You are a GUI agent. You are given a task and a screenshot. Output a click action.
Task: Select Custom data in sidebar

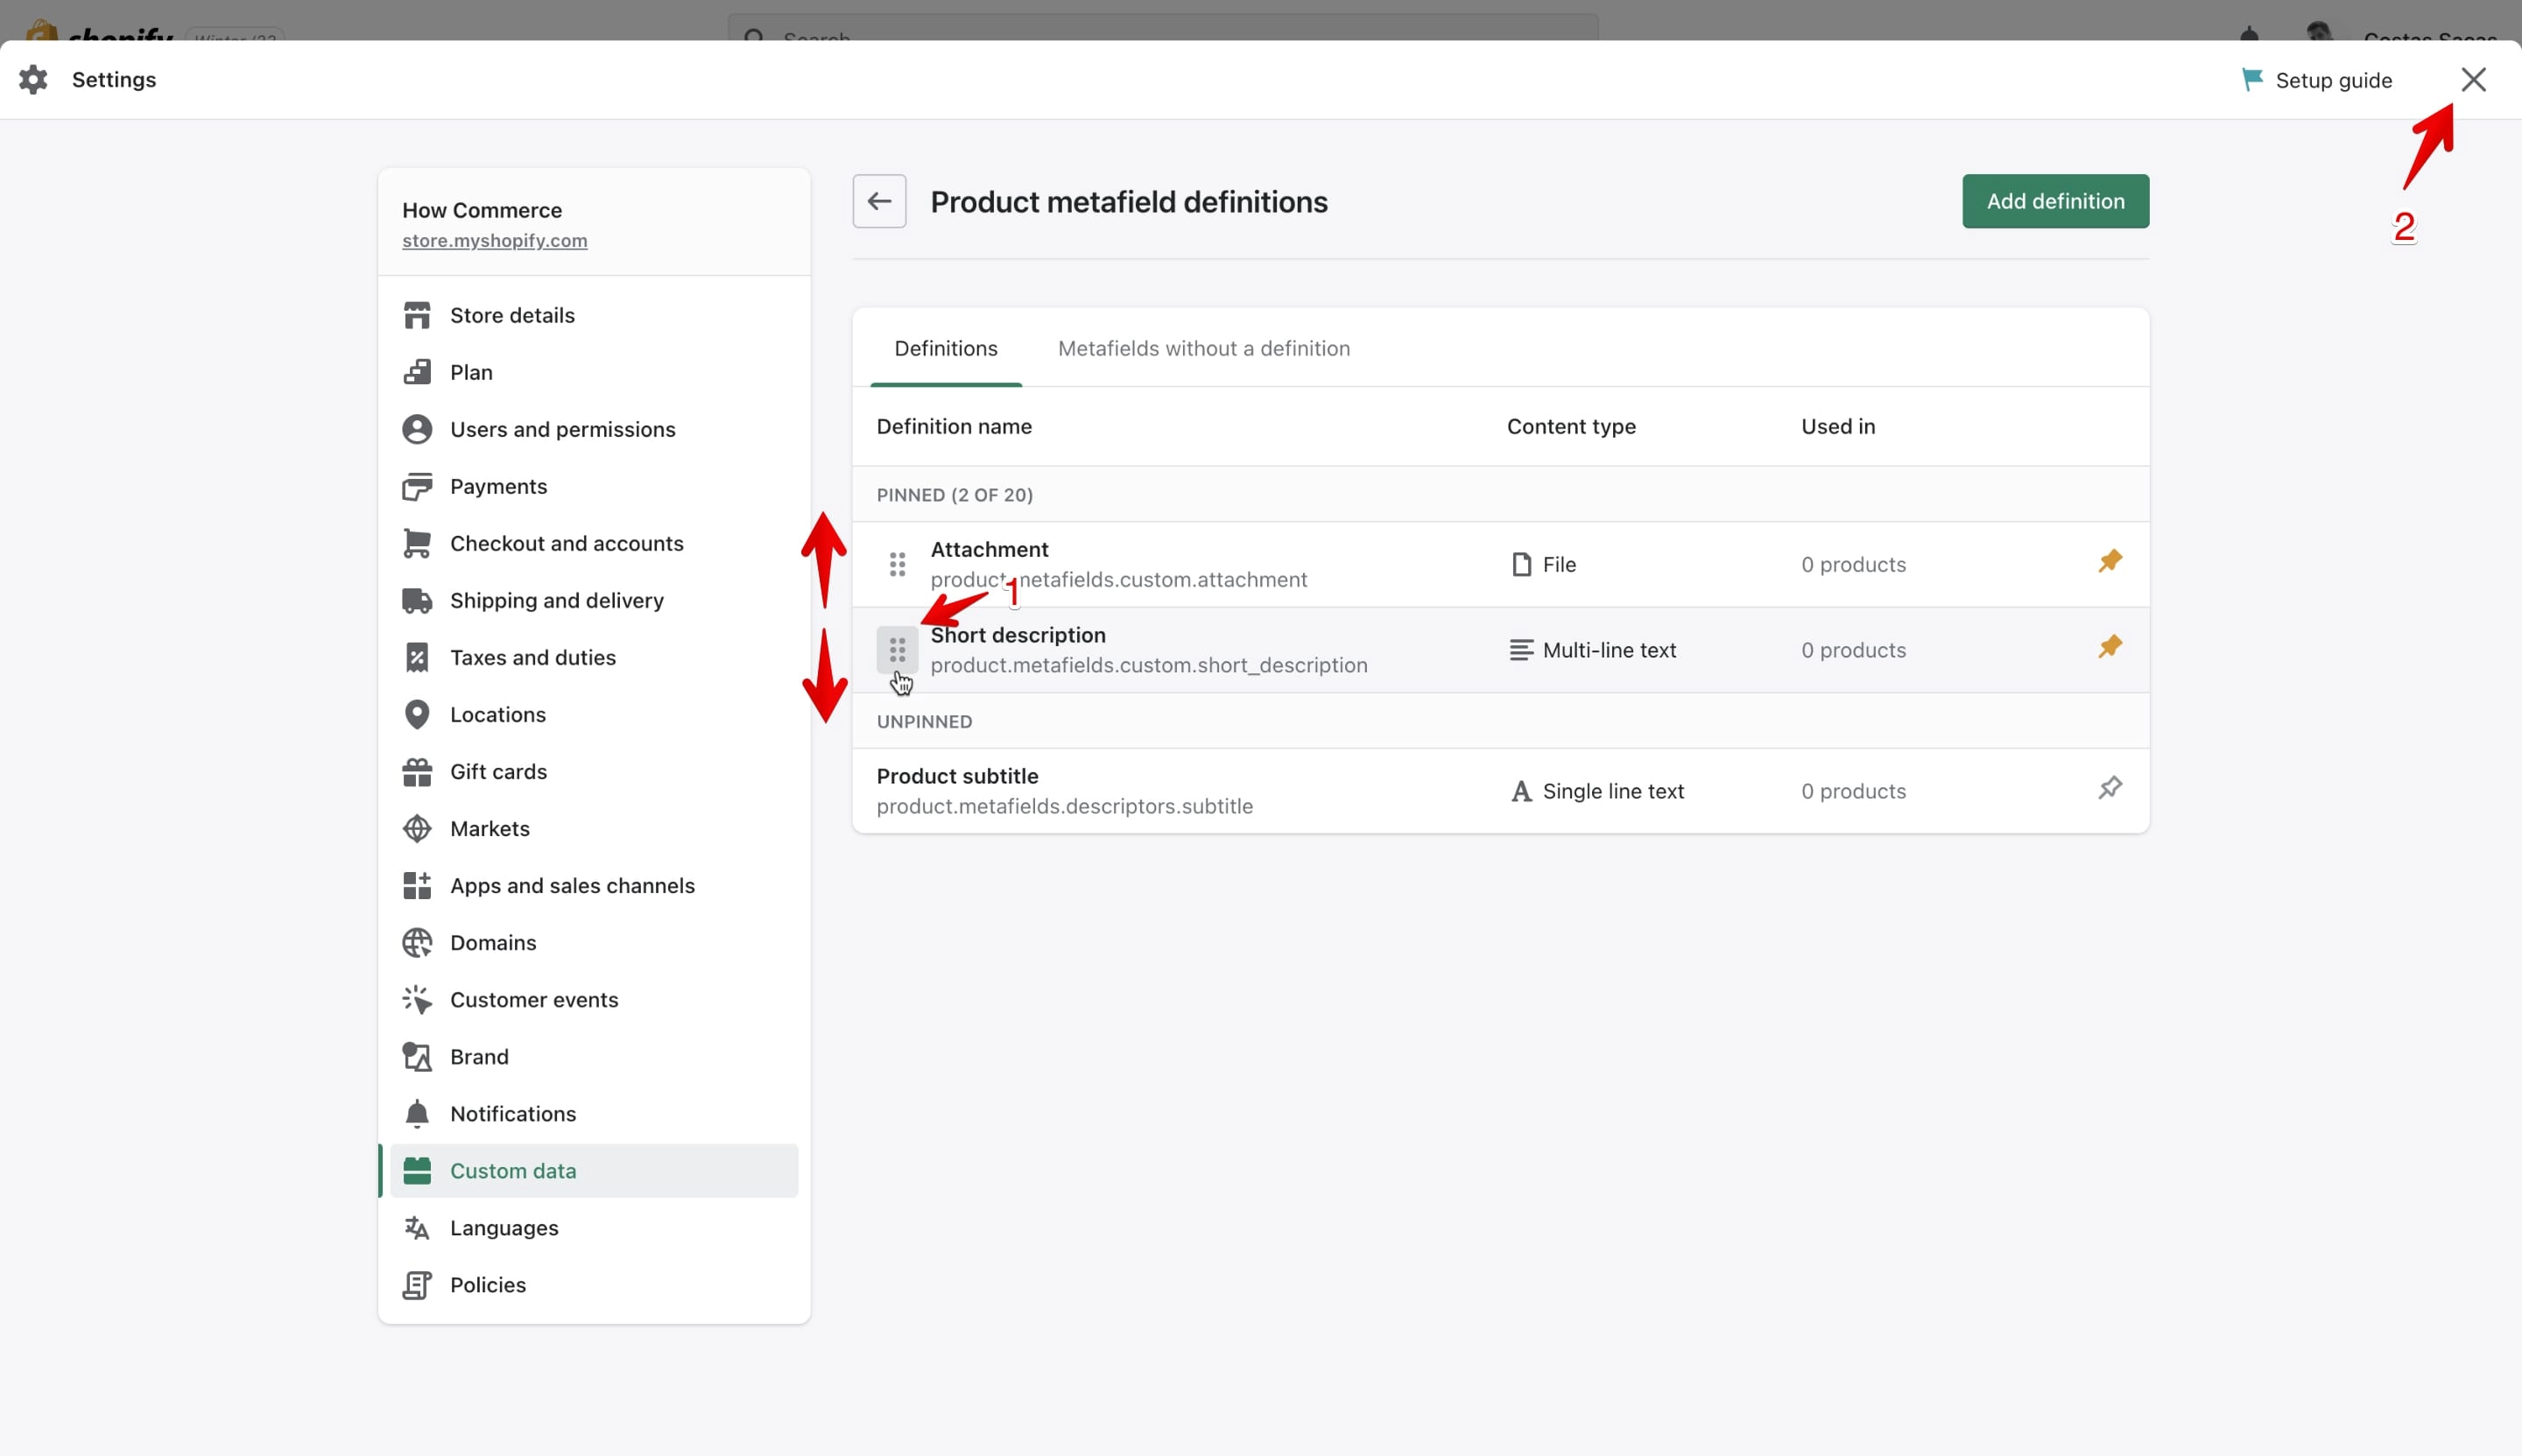pos(594,1170)
